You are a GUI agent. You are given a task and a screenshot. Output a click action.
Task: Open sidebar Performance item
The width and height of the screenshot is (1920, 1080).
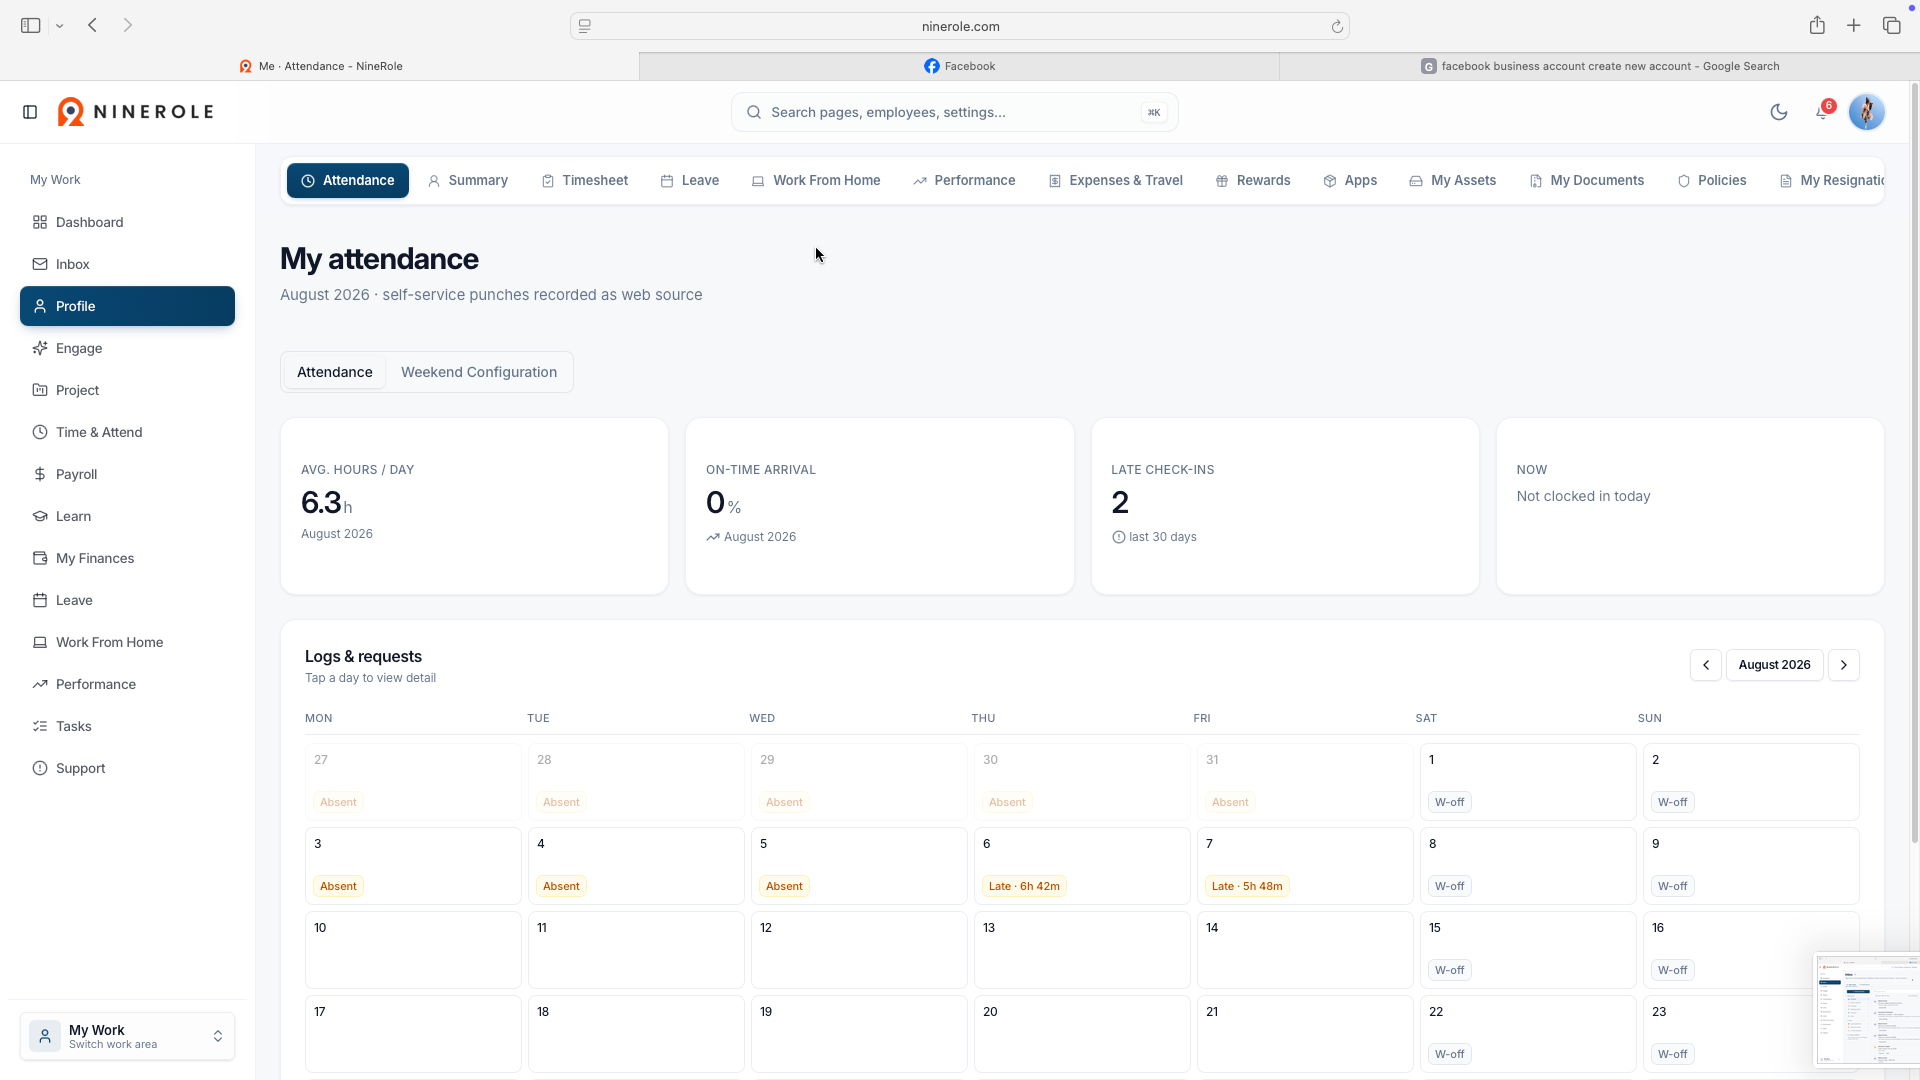click(x=127, y=684)
